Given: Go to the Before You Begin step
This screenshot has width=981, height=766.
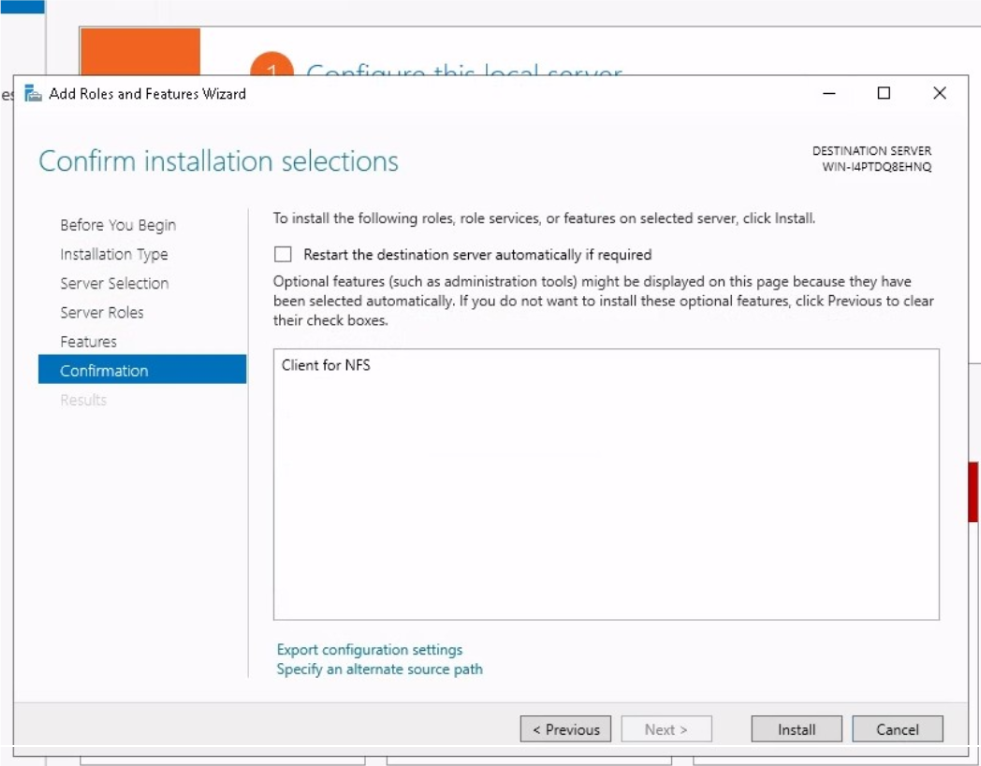Looking at the screenshot, I should 118,225.
